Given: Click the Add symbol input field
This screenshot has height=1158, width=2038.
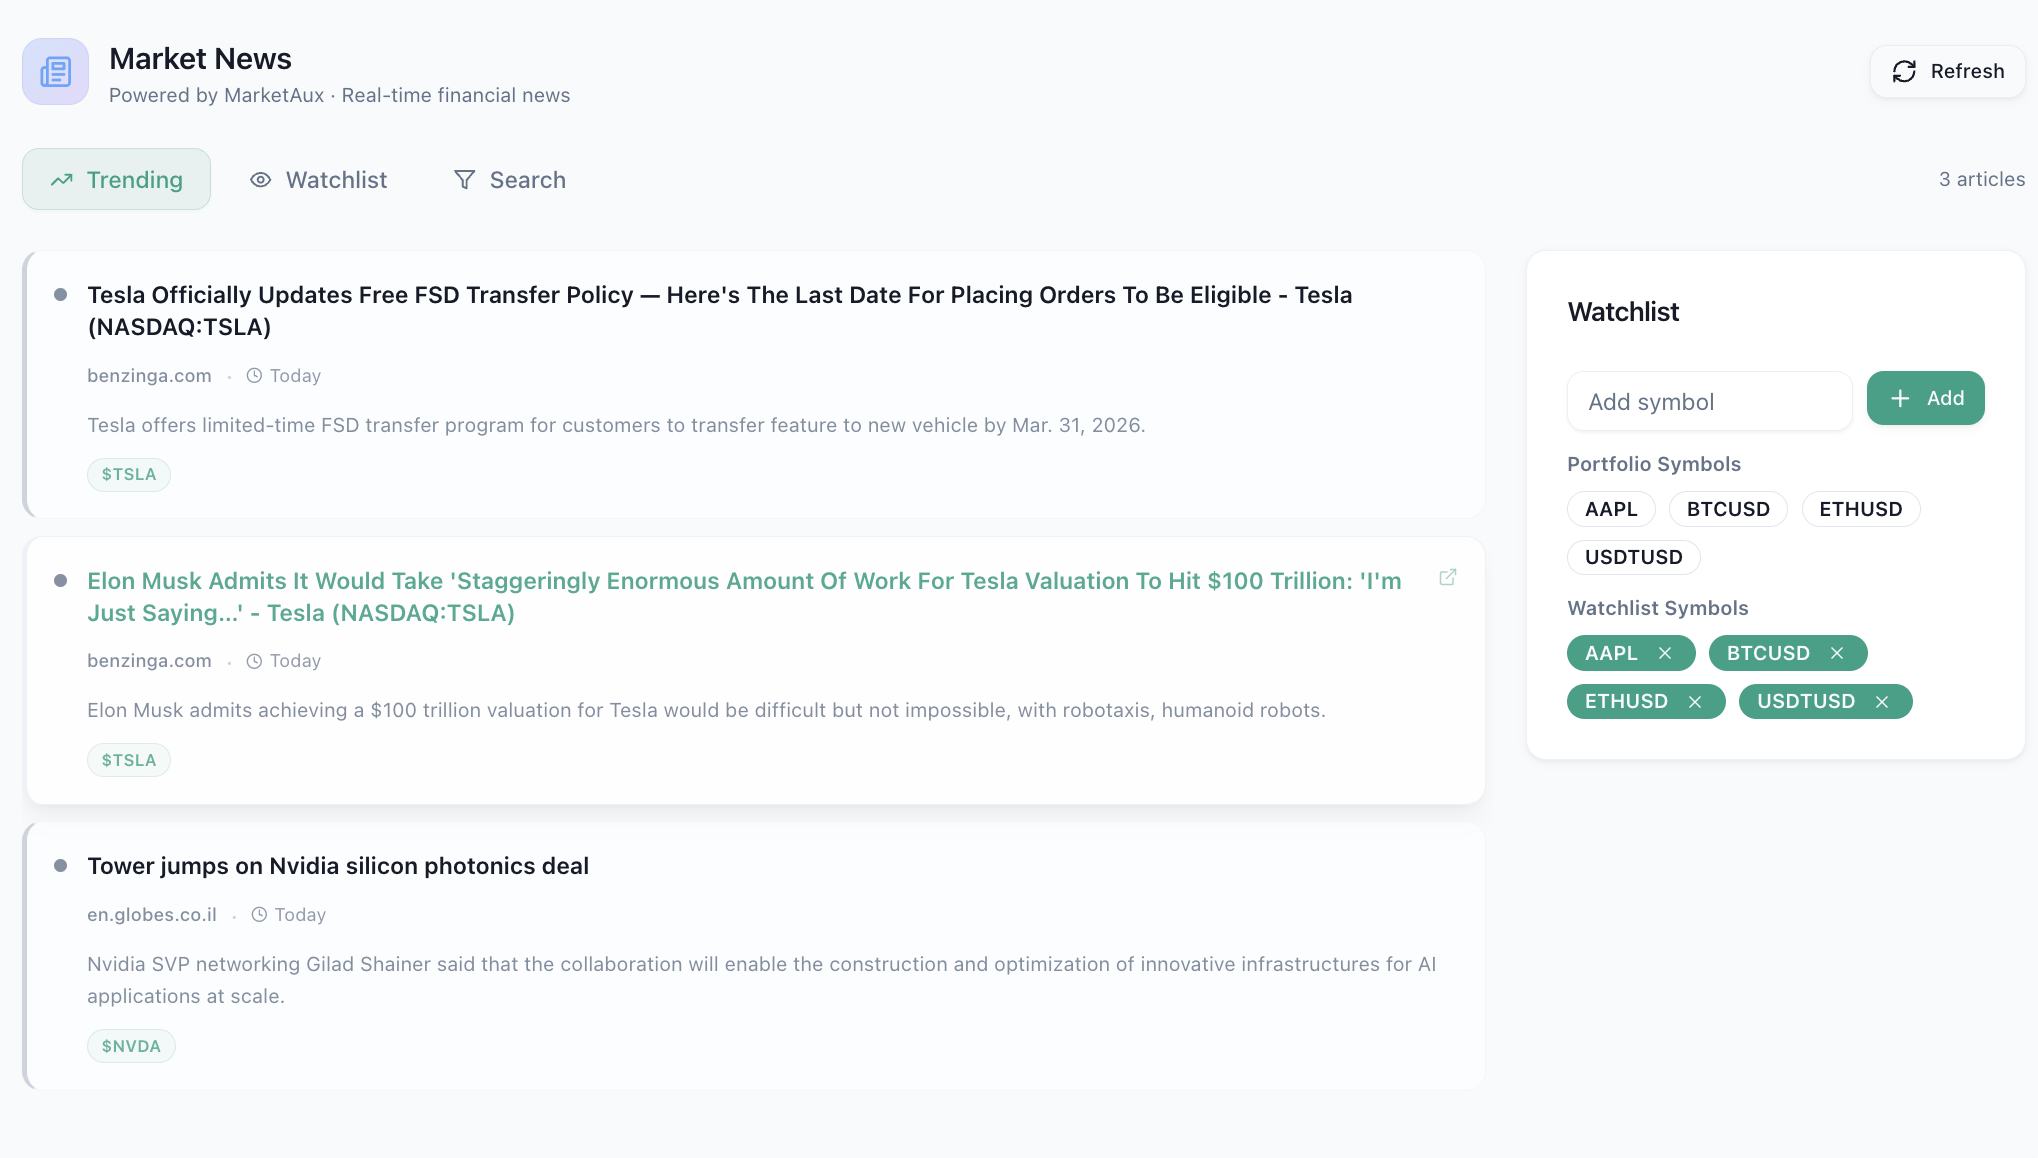Looking at the screenshot, I should click(x=1709, y=402).
